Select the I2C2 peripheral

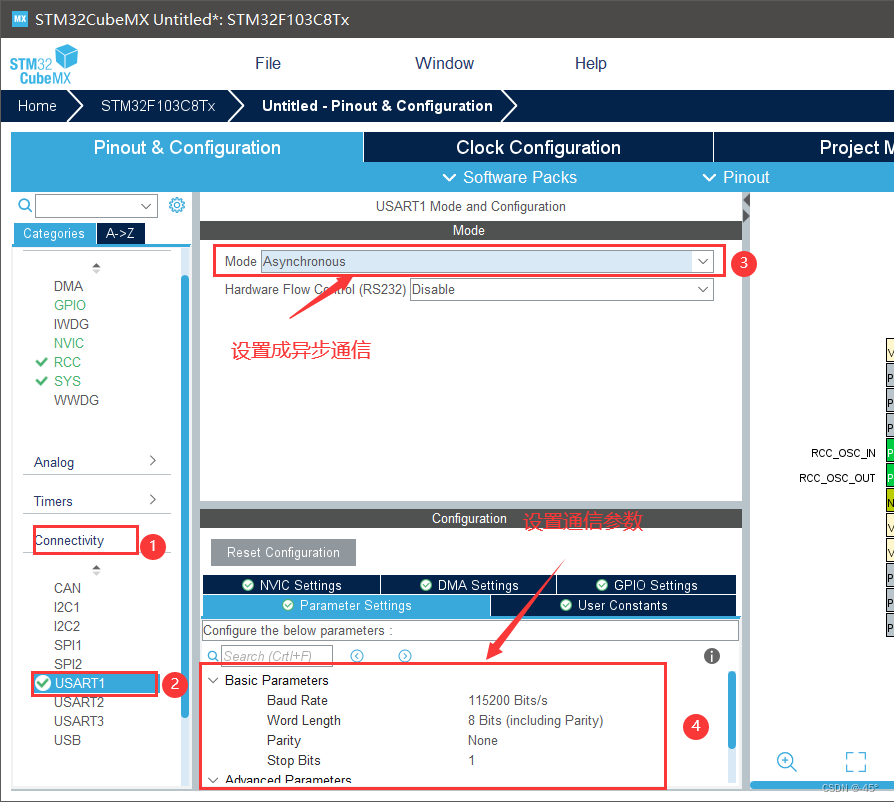(67, 626)
